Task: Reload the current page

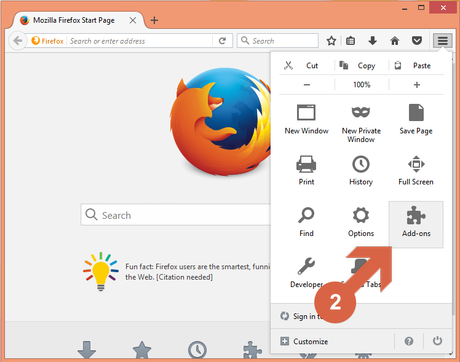Action: [x=222, y=41]
